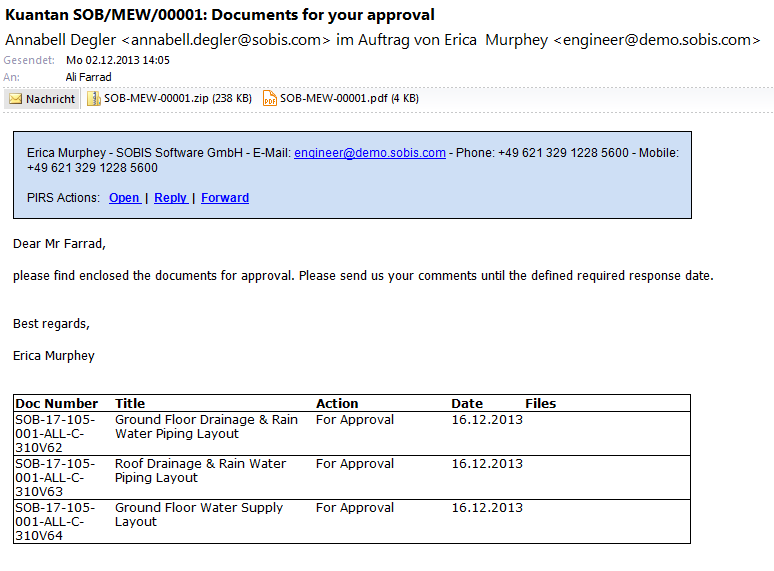Click the zip archive icon for SOB-MEW-00001.zip
The height and width of the screenshot is (571, 774).
pyautogui.click(x=94, y=99)
